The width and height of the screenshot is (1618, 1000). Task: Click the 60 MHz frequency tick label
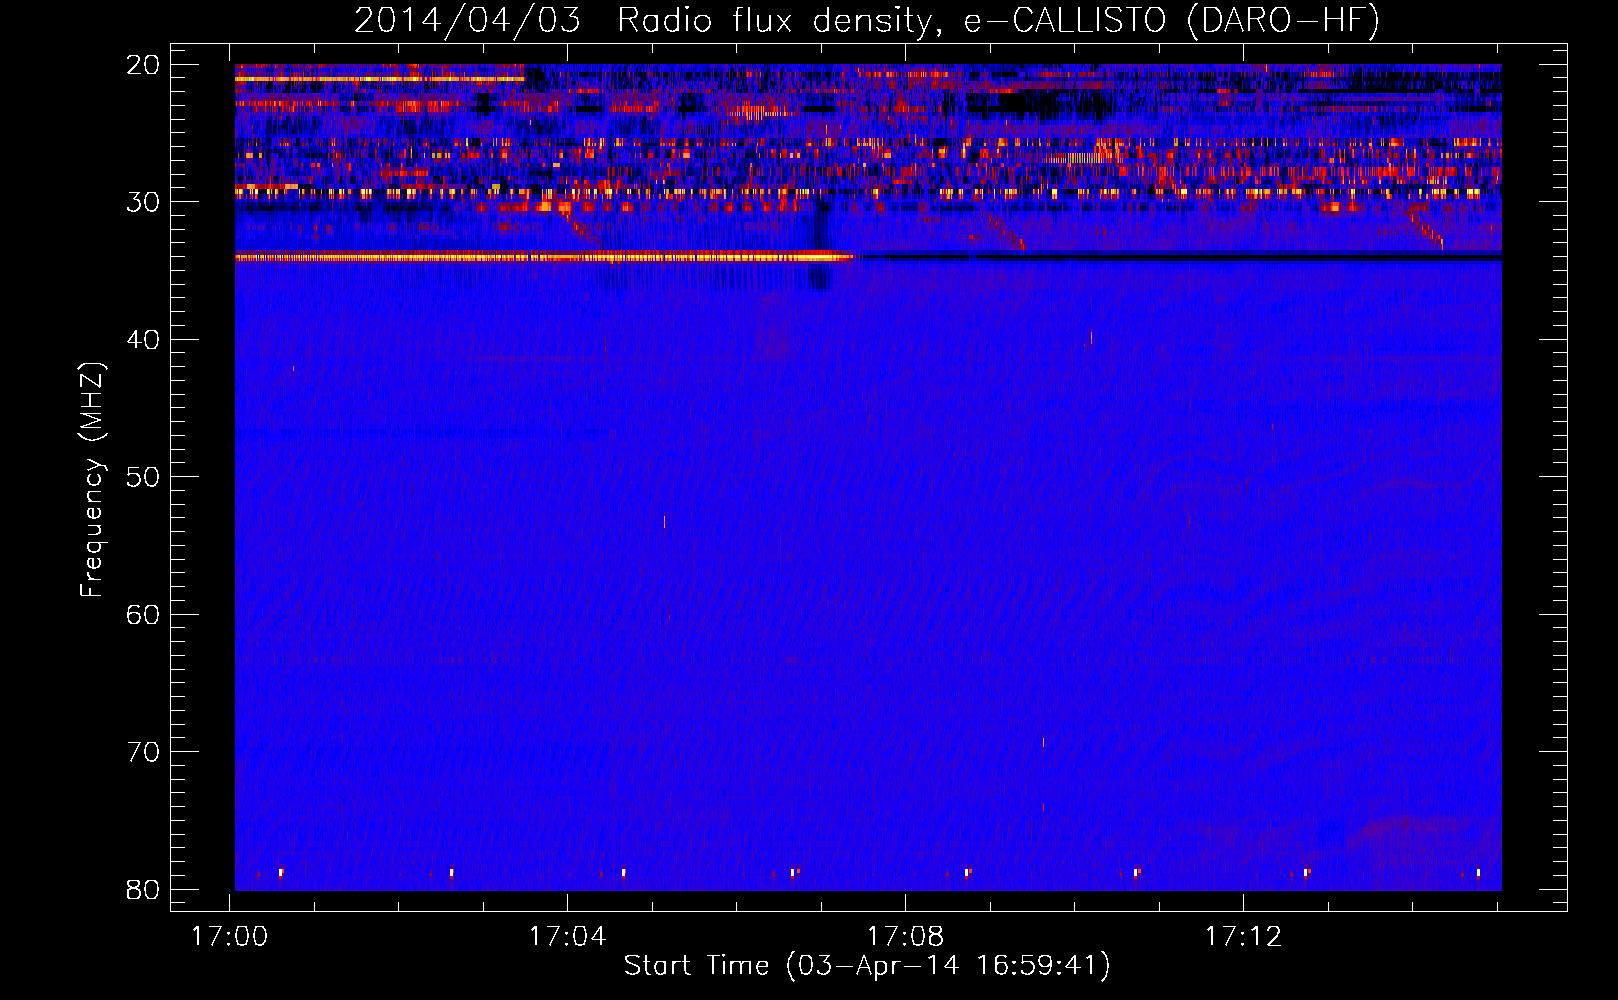pos(143,615)
